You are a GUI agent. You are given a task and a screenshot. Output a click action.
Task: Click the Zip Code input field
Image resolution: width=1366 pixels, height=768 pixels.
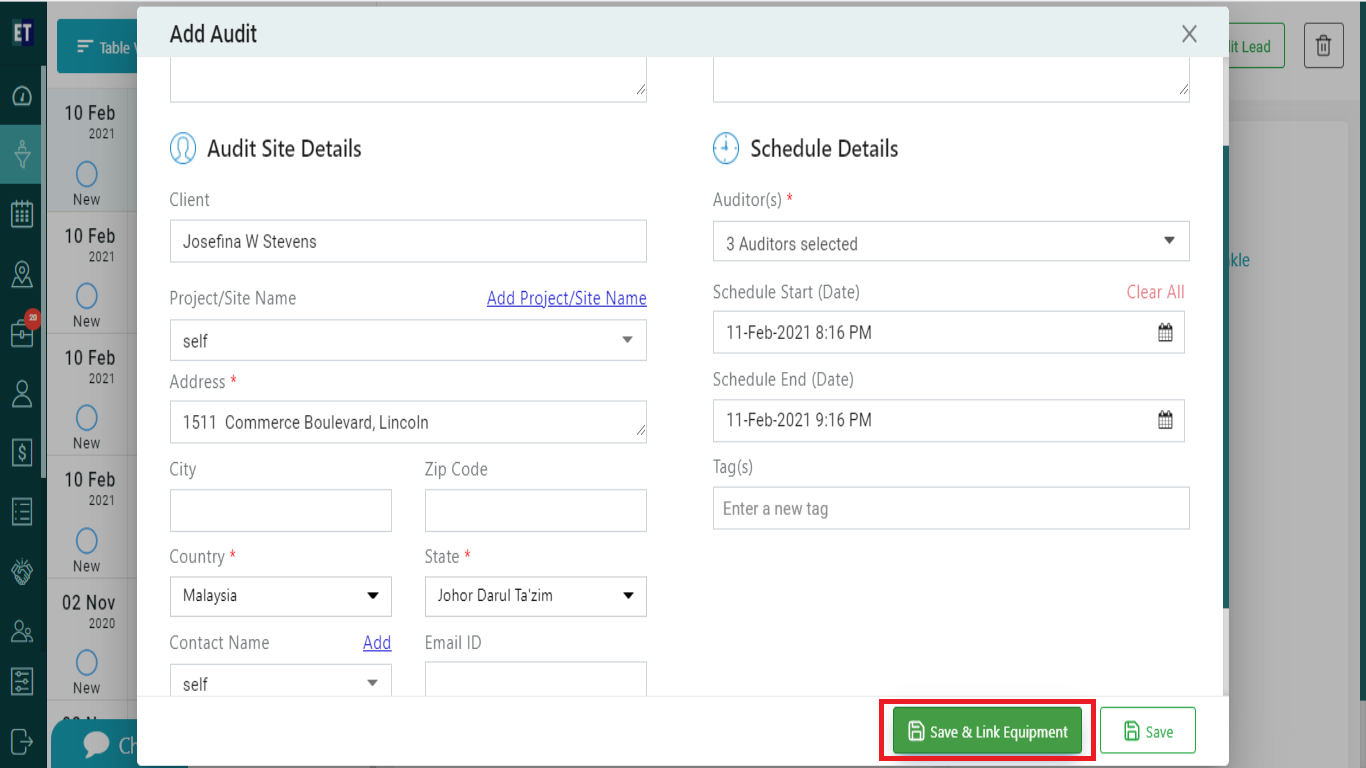[x=536, y=510]
